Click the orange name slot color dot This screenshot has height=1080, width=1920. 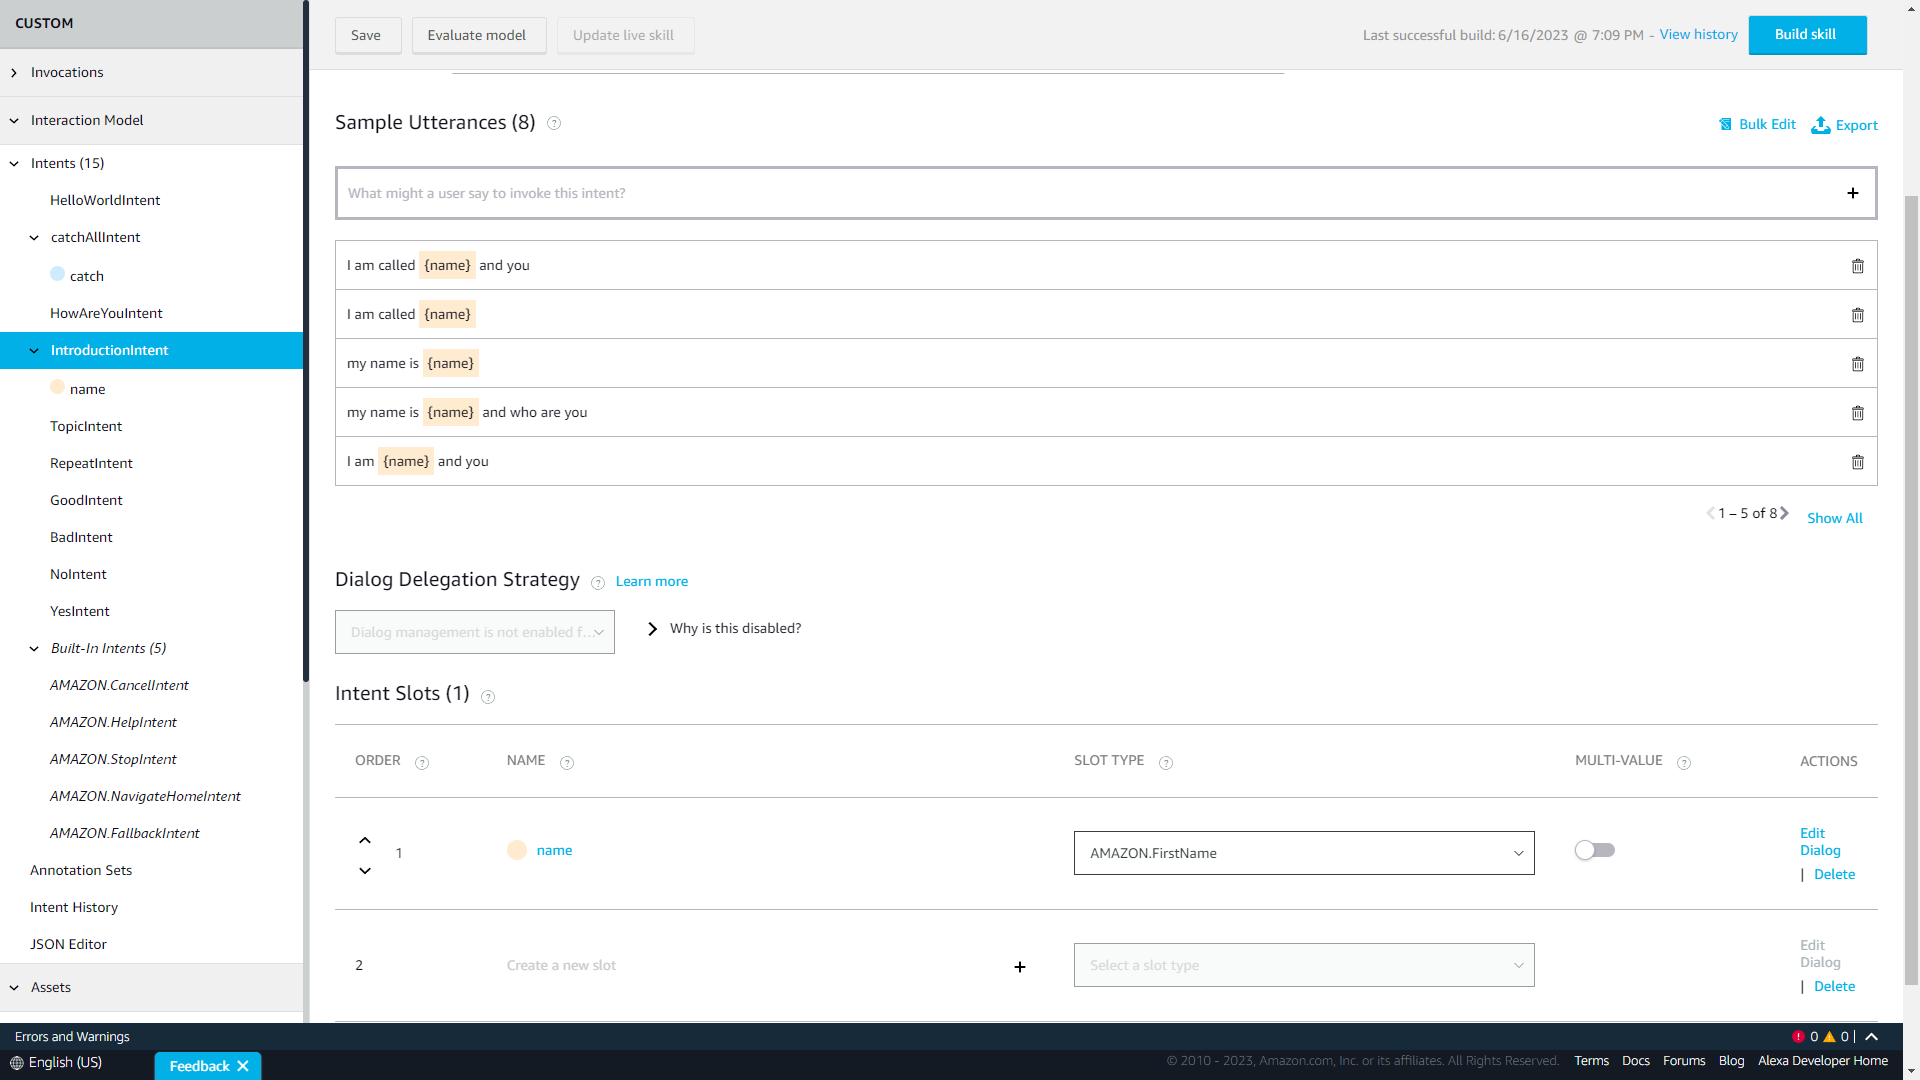[x=516, y=850]
